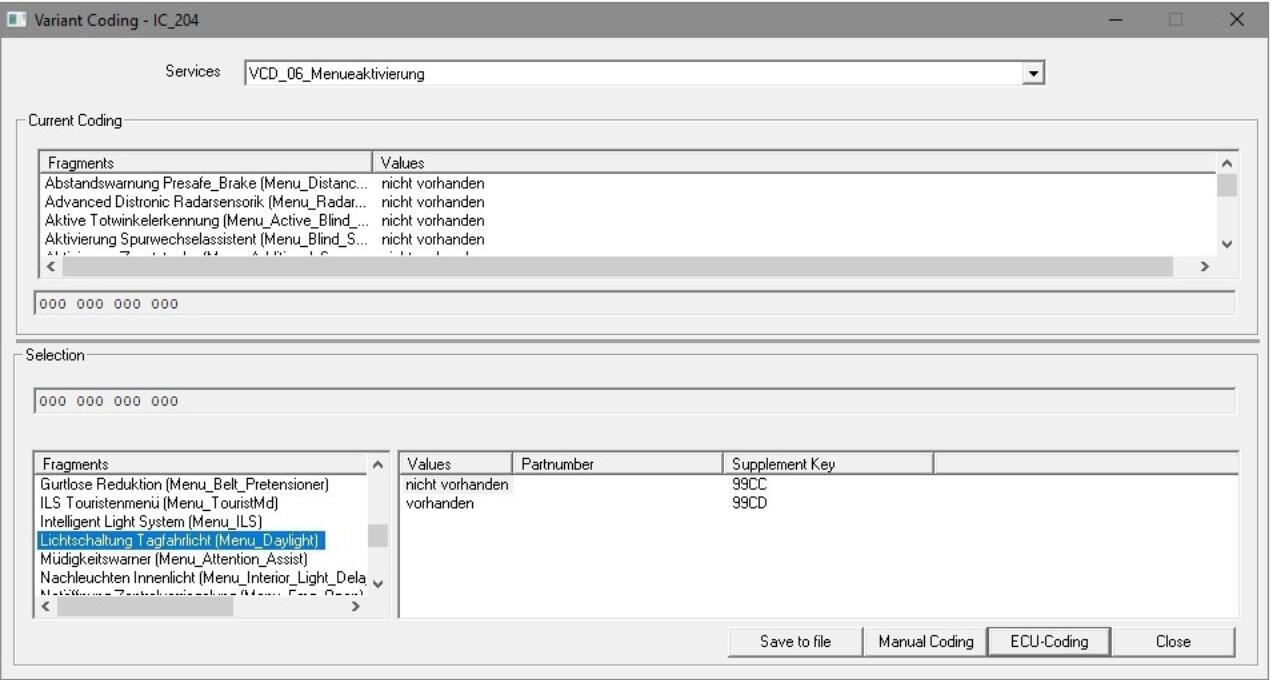The image size is (1271, 680).
Task: Click Current Coding horizontal scroll right arrow
Action: point(1204,266)
